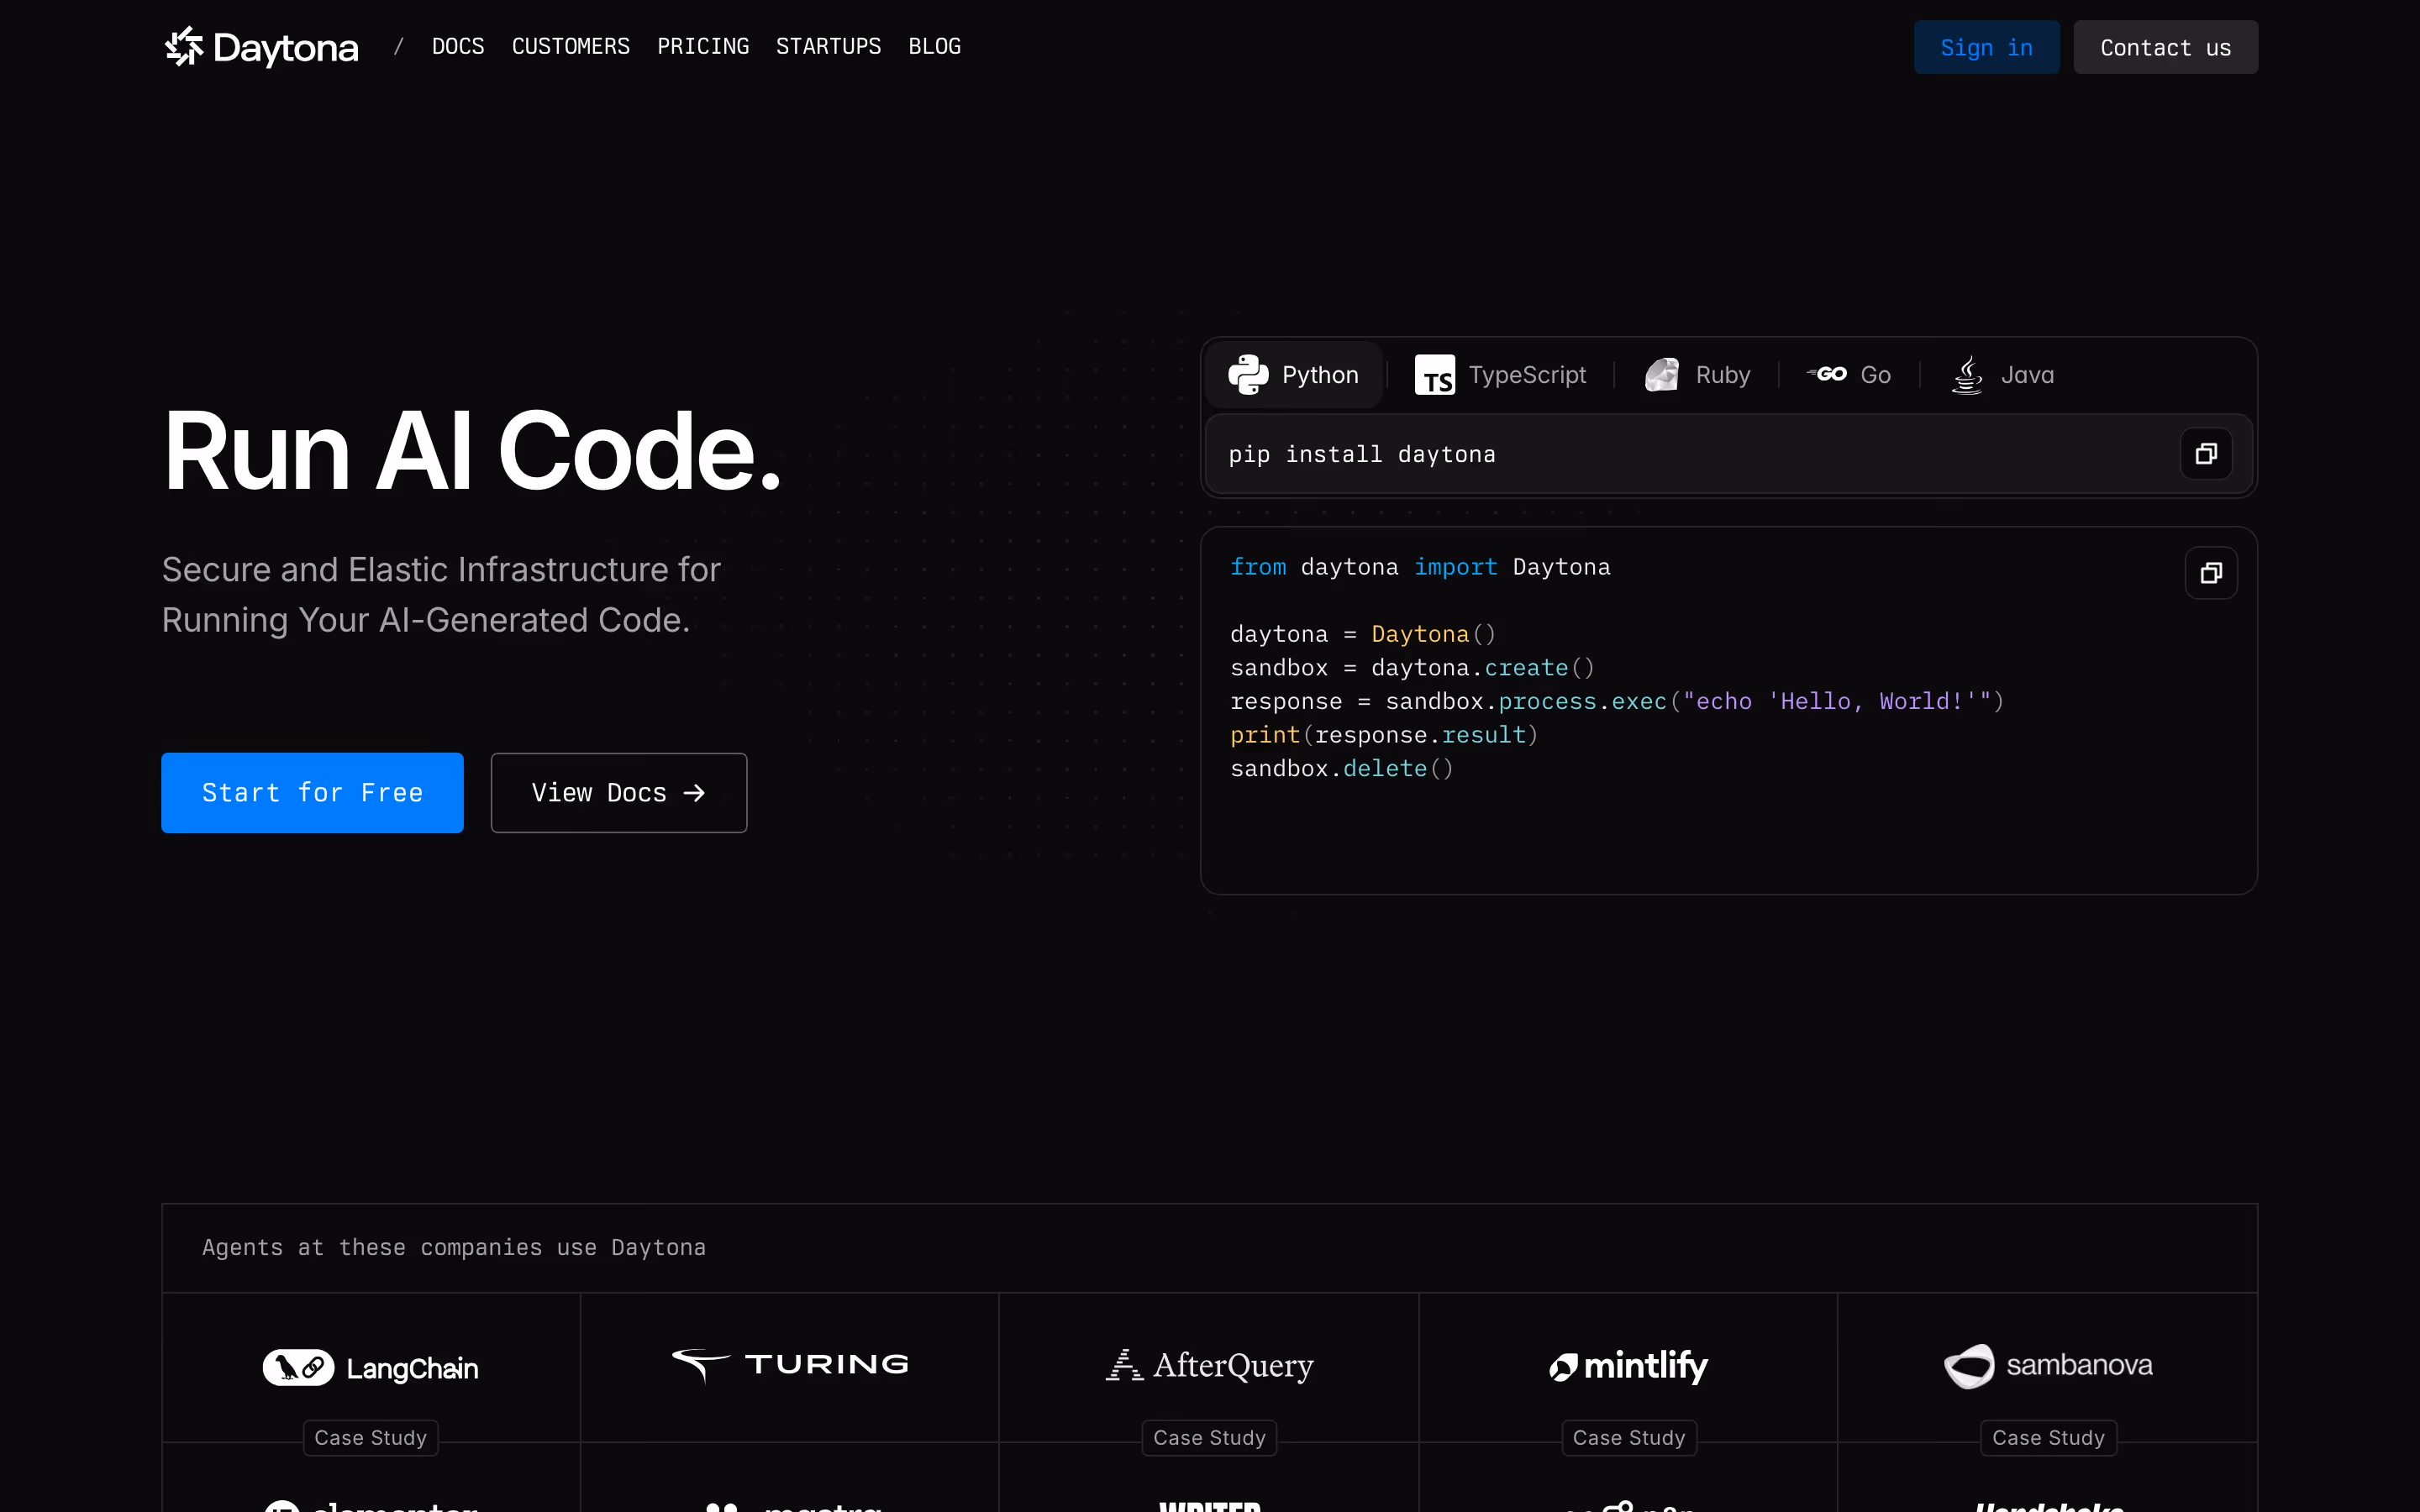Open sambanova Case Study link
The image size is (2420, 1512).
[2048, 1438]
